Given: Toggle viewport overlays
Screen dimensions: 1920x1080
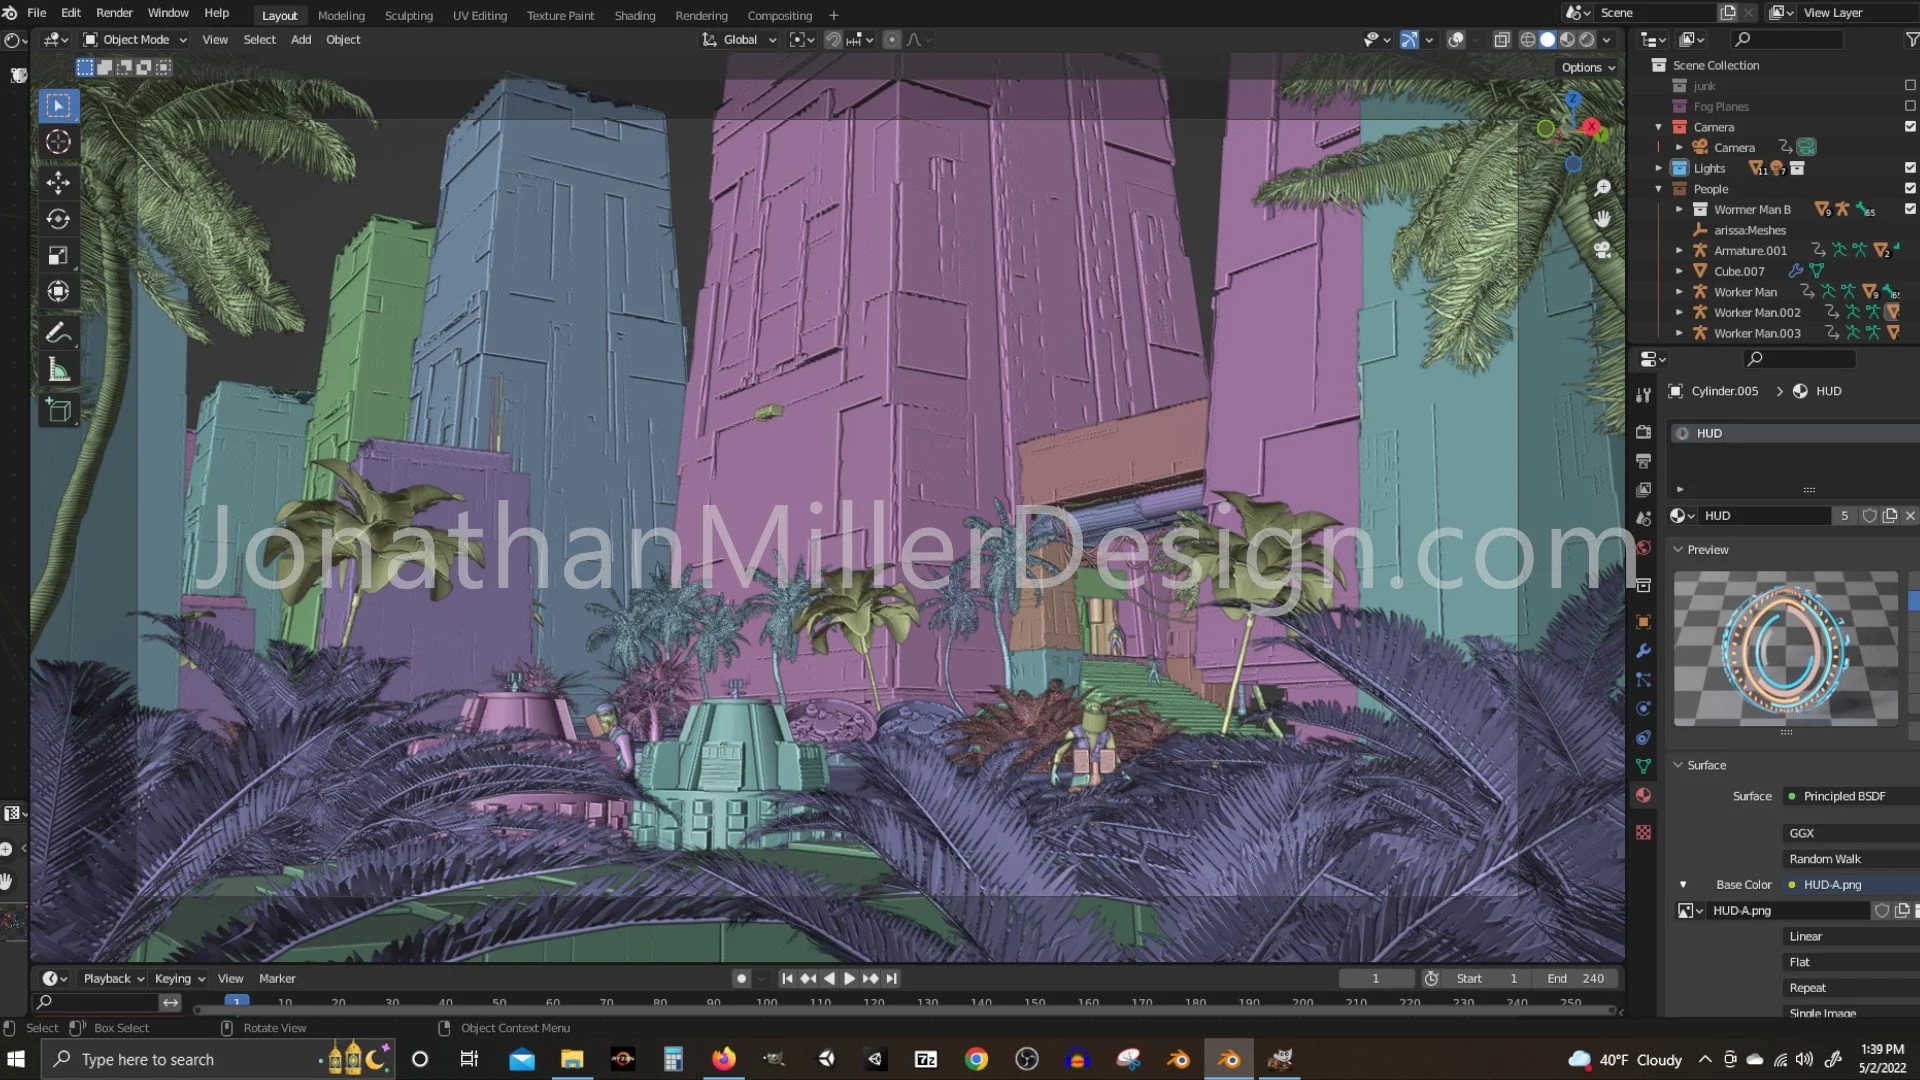Looking at the screenshot, I should (x=1456, y=40).
